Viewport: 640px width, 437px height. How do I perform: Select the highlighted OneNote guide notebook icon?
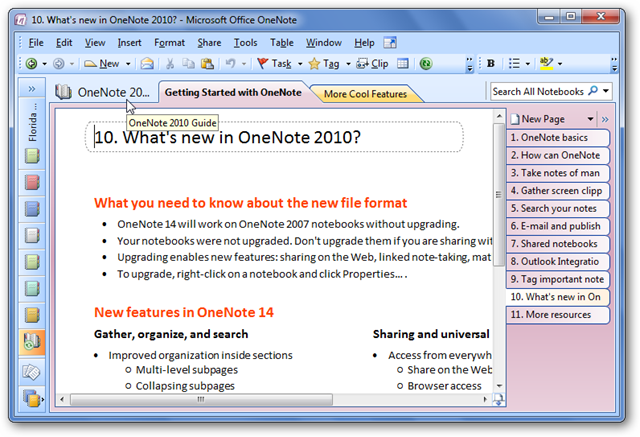coord(32,342)
